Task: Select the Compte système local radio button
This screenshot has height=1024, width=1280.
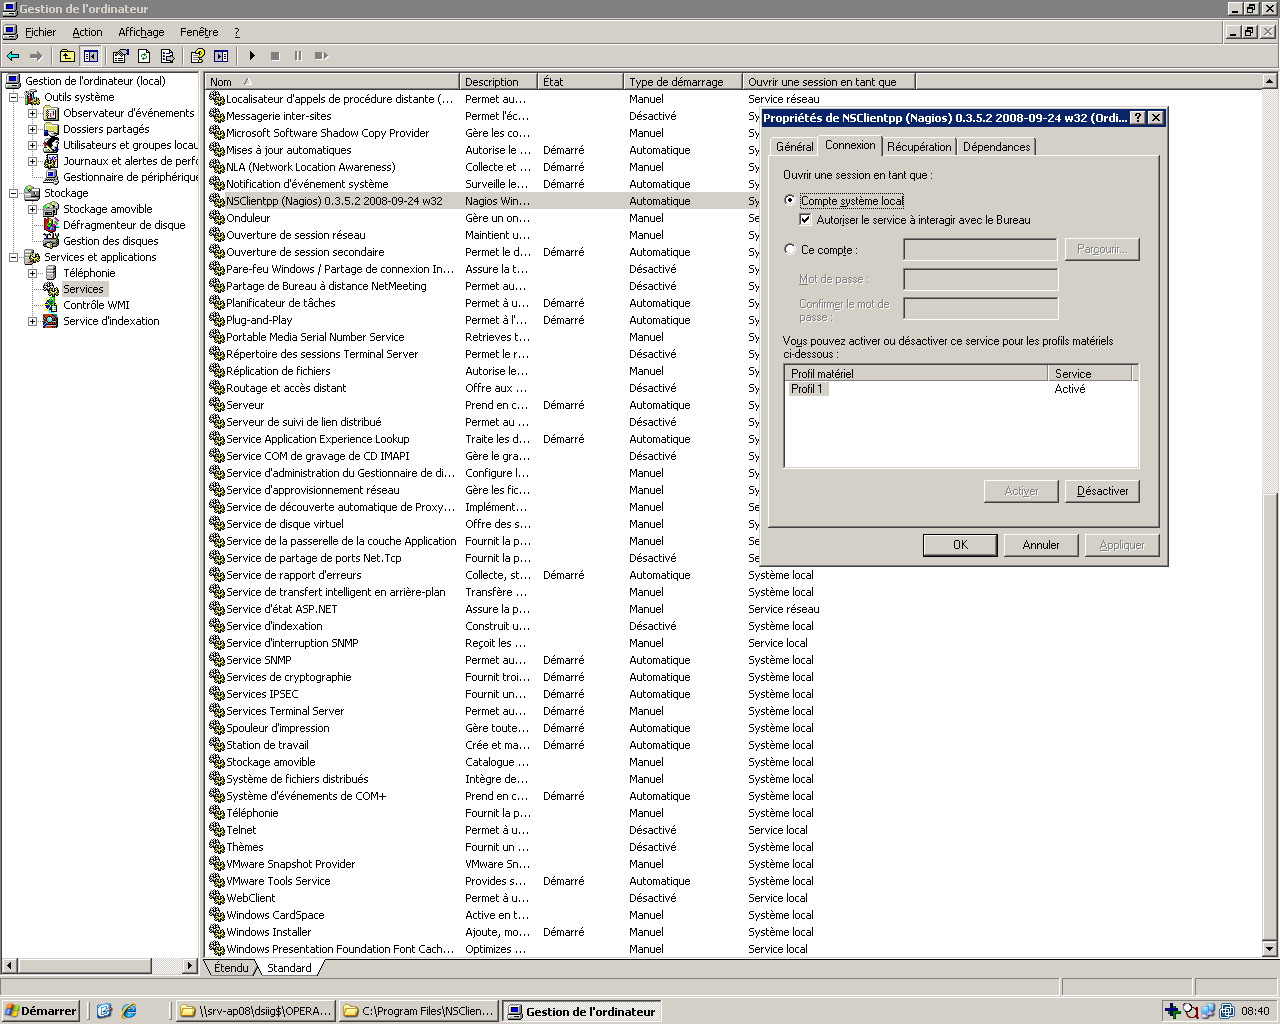Action: 790,201
